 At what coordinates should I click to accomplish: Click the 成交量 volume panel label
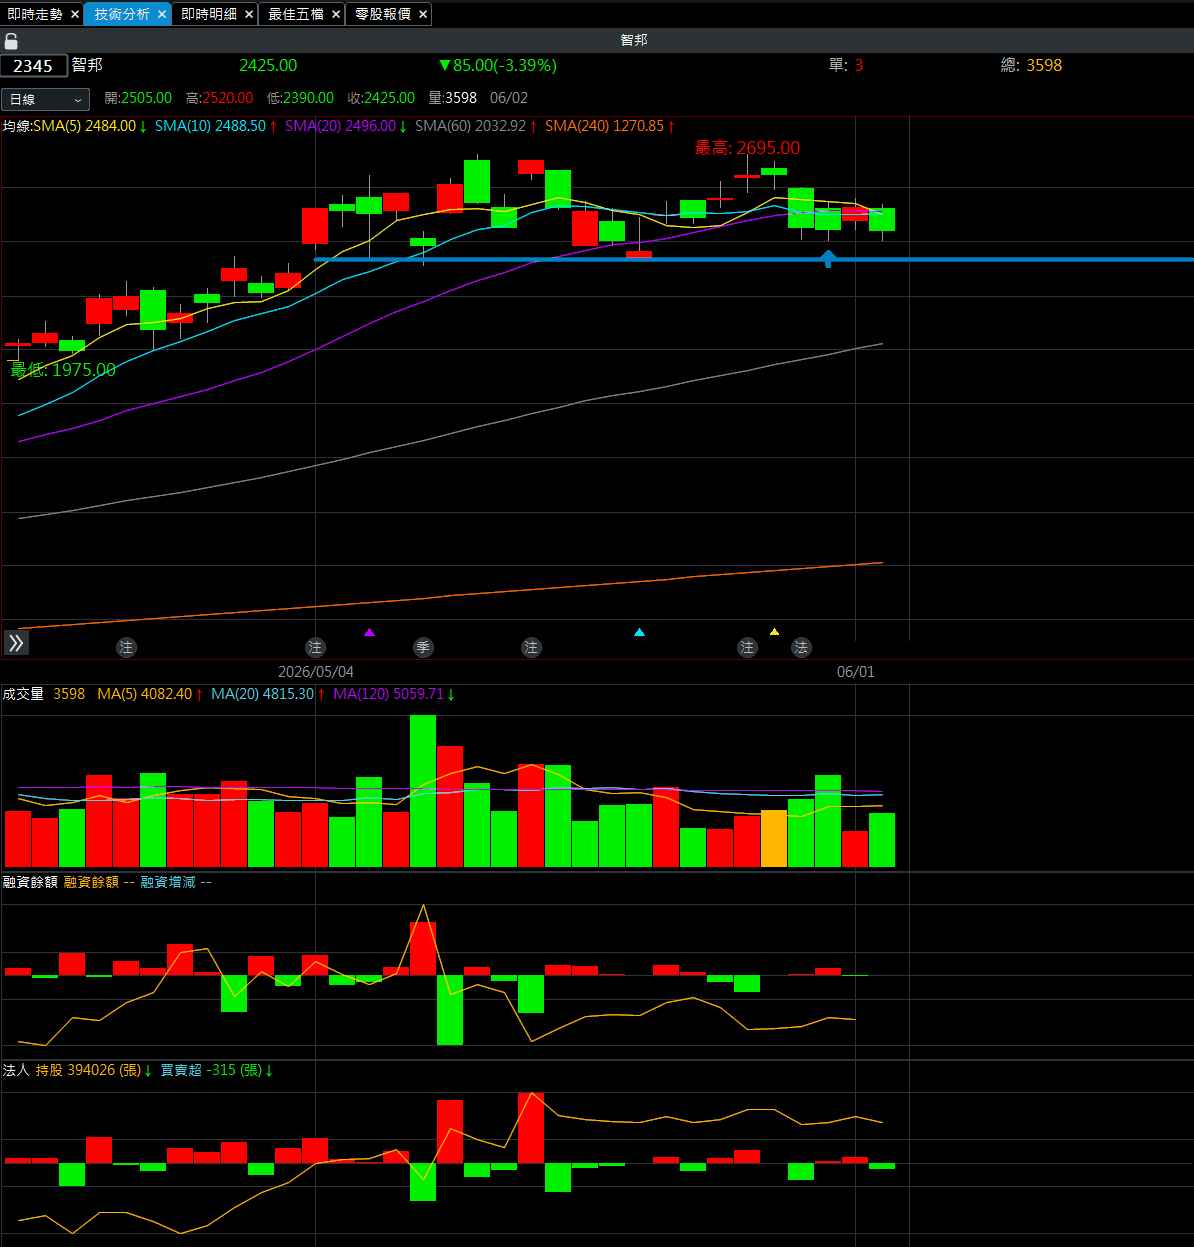[23, 694]
